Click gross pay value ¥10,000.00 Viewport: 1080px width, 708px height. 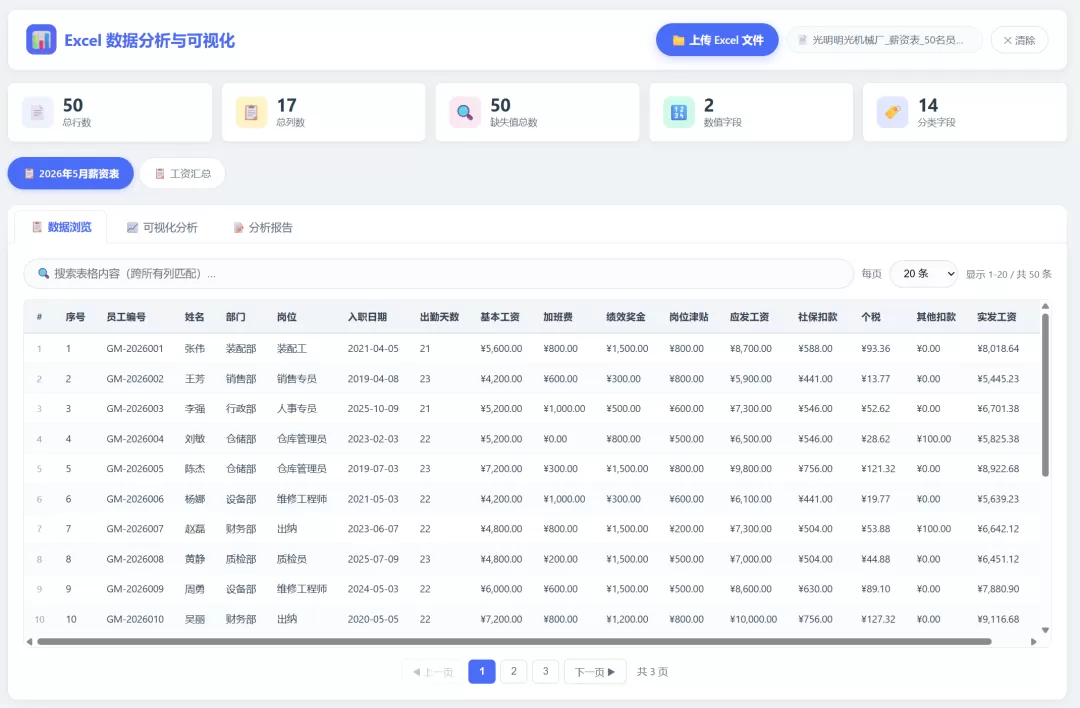pyautogui.click(x=754, y=619)
